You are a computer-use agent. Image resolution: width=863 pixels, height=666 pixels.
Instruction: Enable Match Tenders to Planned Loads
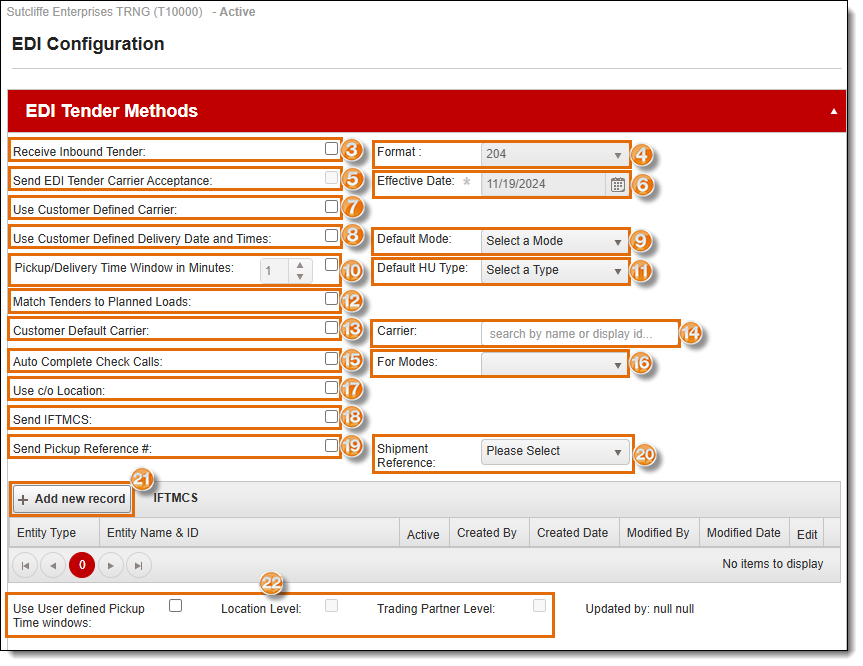pyautogui.click(x=331, y=298)
